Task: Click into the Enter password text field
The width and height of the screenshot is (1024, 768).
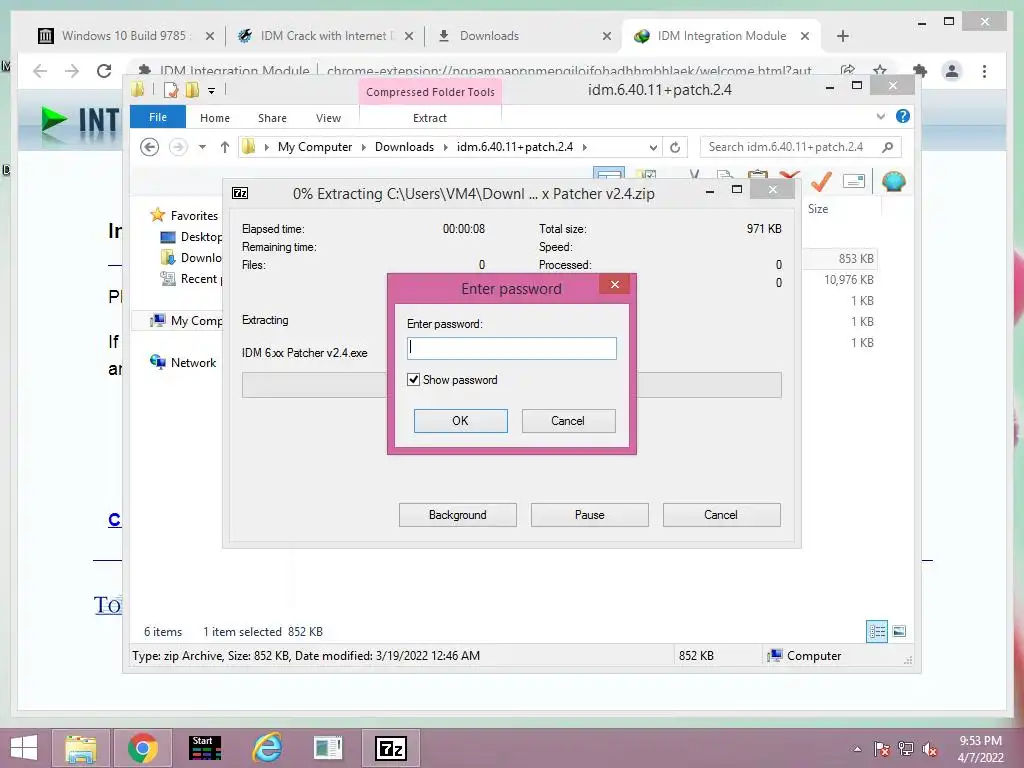Action: tap(511, 348)
